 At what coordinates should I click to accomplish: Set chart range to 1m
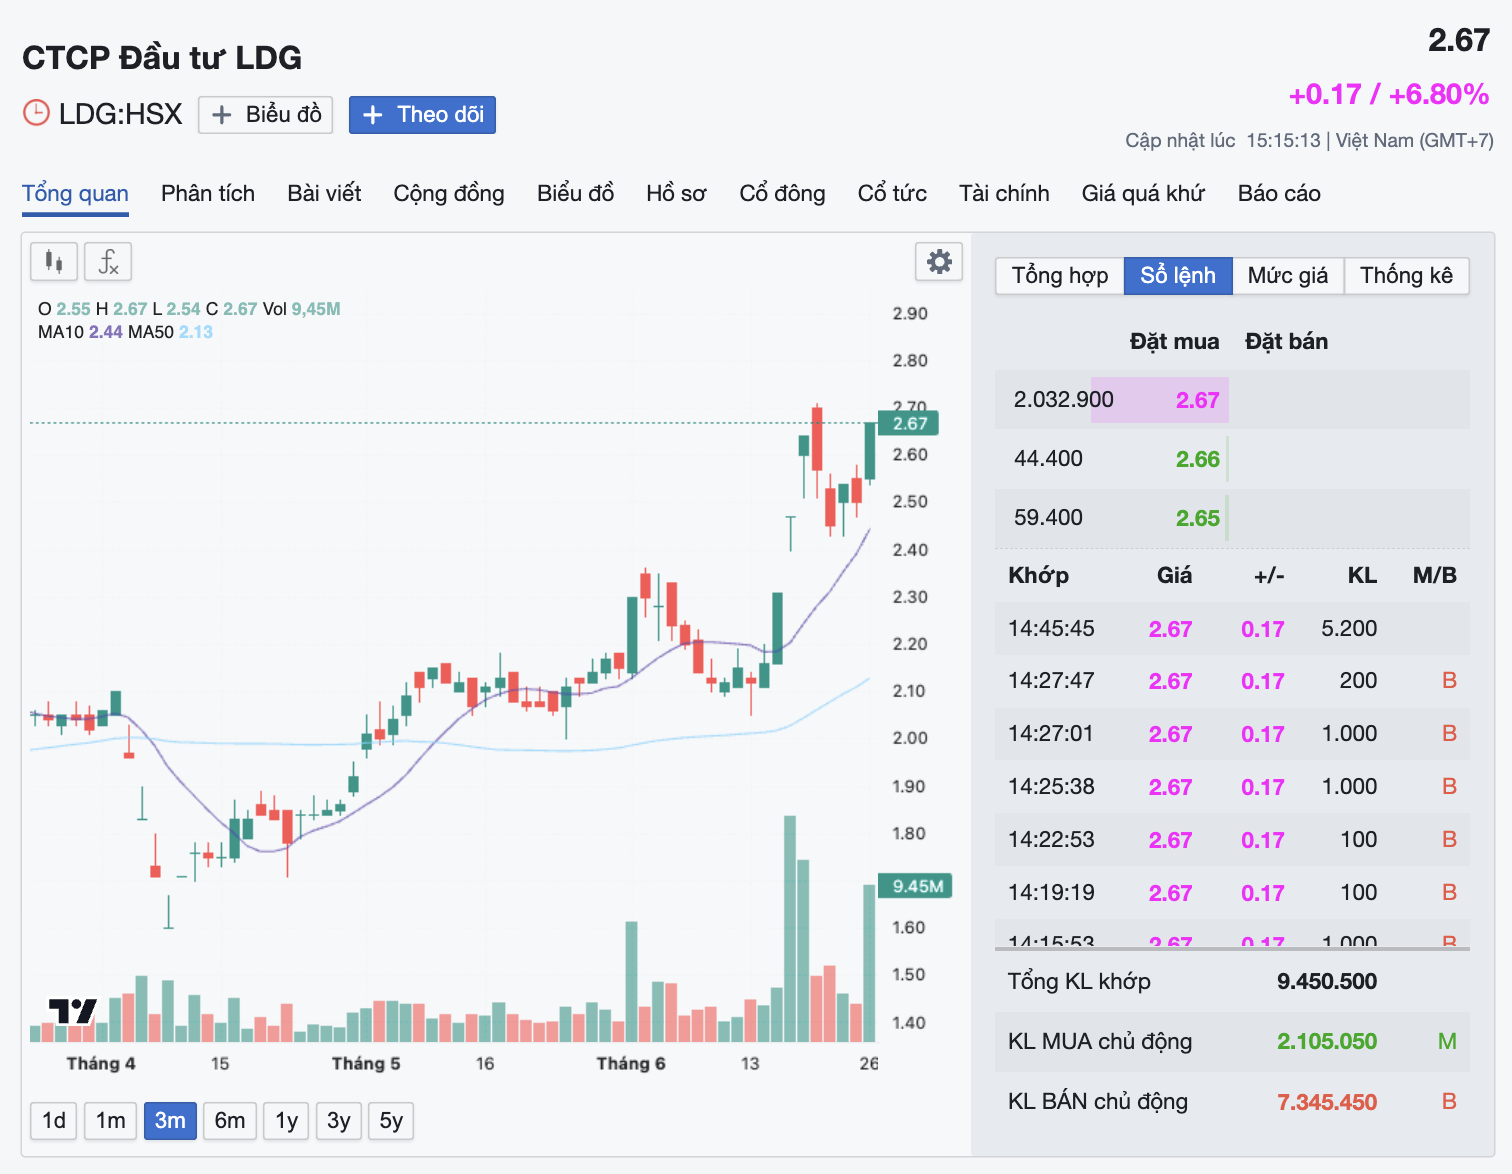click(x=111, y=1121)
